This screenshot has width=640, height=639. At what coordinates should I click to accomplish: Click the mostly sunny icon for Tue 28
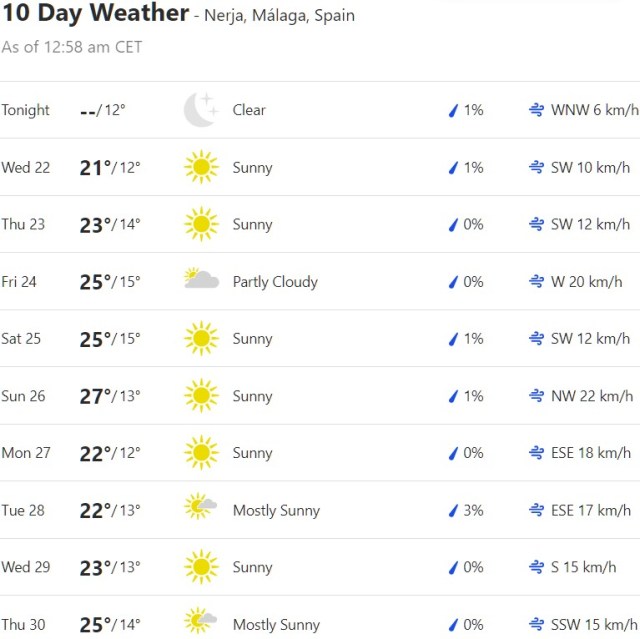pyautogui.click(x=201, y=508)
